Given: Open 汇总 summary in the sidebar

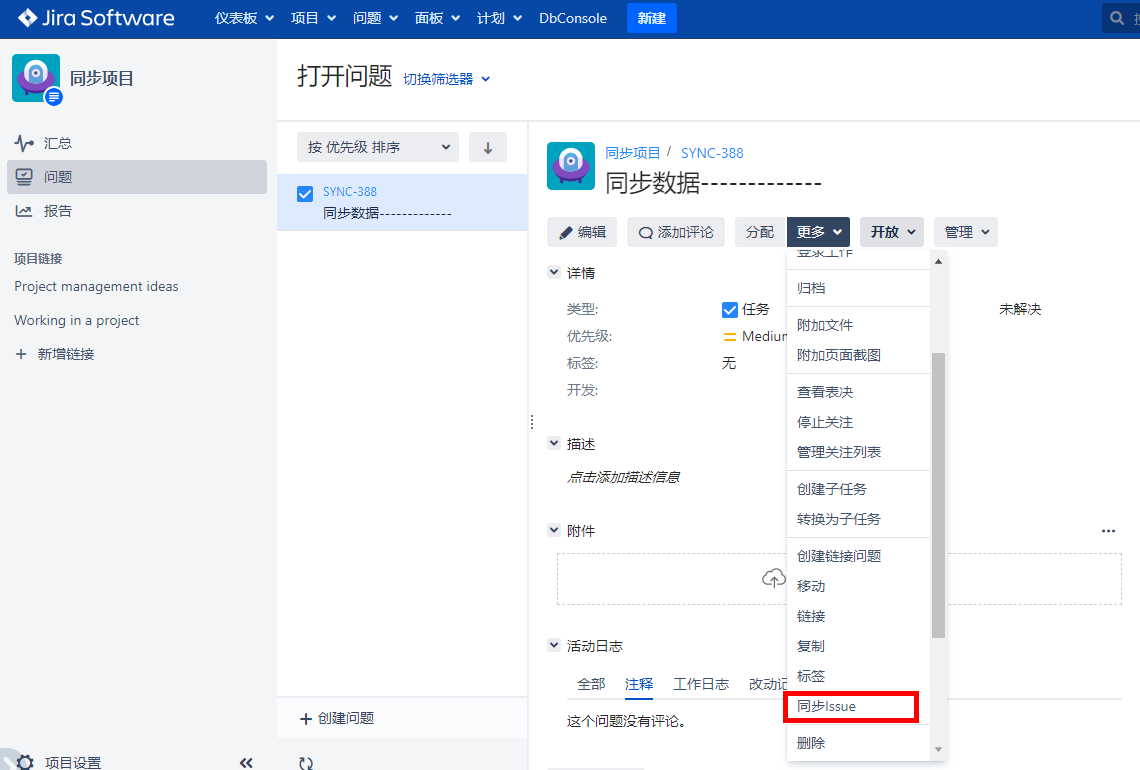Looking at the screenshot, I should (58, 143).
